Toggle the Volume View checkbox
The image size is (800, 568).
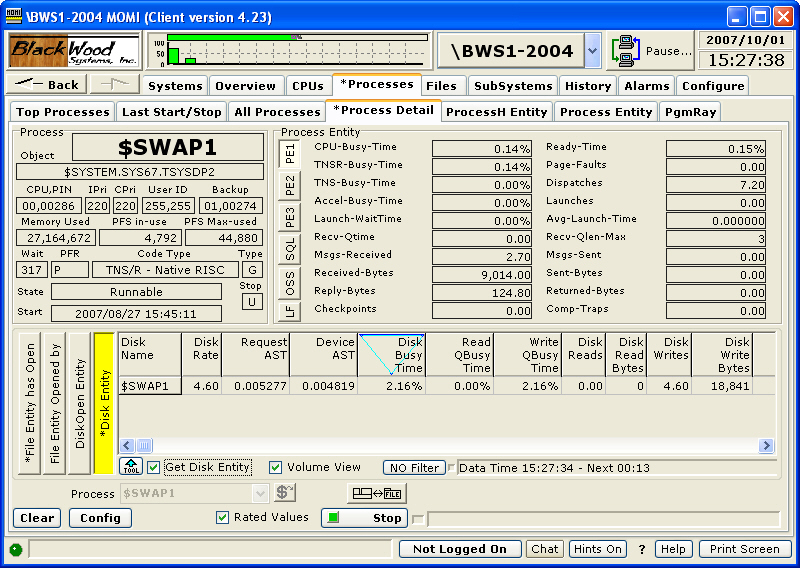276,467
